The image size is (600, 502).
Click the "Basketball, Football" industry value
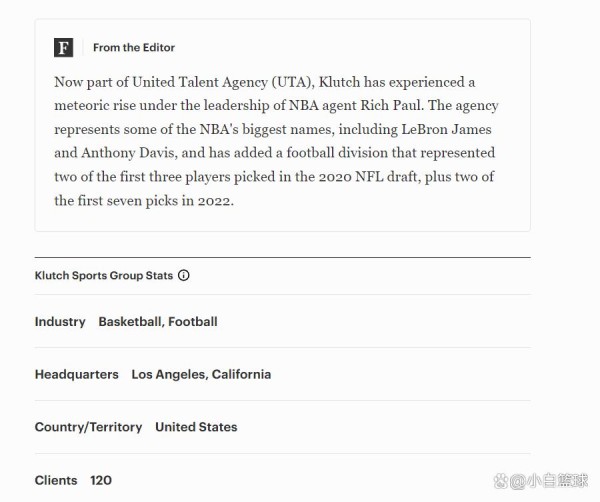(157, 322)
